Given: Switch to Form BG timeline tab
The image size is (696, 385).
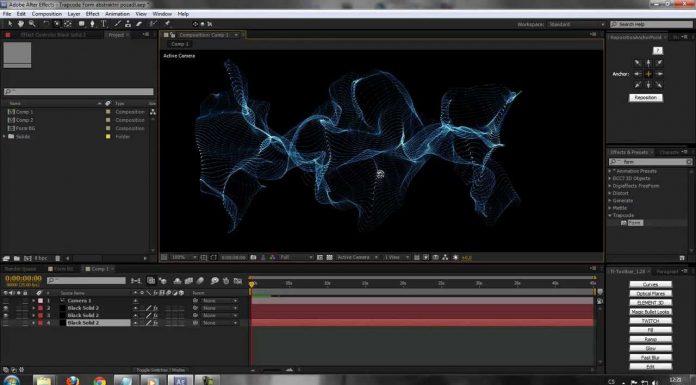Looking at the screenshot, I should pos(61,269).
